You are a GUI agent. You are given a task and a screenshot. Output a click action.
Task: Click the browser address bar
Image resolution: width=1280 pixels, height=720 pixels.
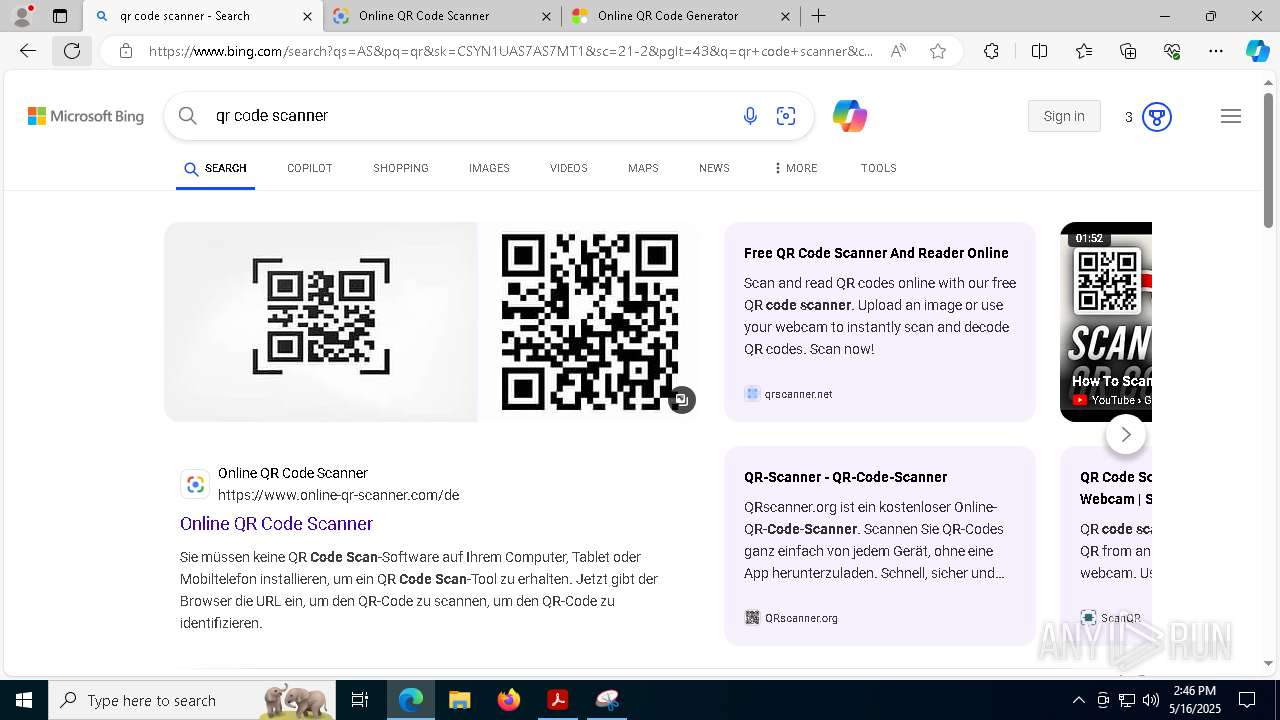510,51
